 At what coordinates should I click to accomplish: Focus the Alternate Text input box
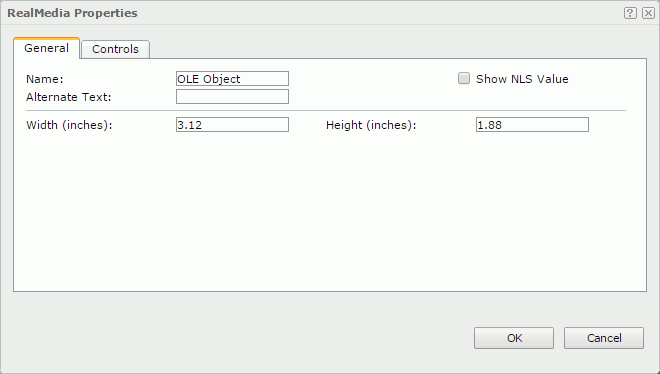tap(232, 97)
